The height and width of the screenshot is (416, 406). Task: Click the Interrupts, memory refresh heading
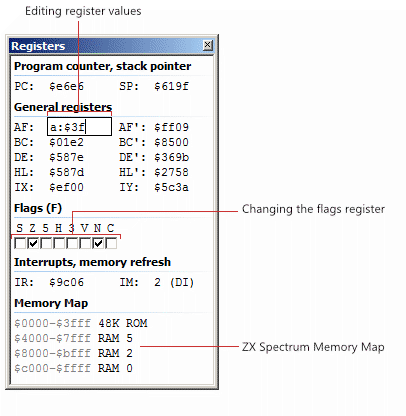tap(92, 262)
